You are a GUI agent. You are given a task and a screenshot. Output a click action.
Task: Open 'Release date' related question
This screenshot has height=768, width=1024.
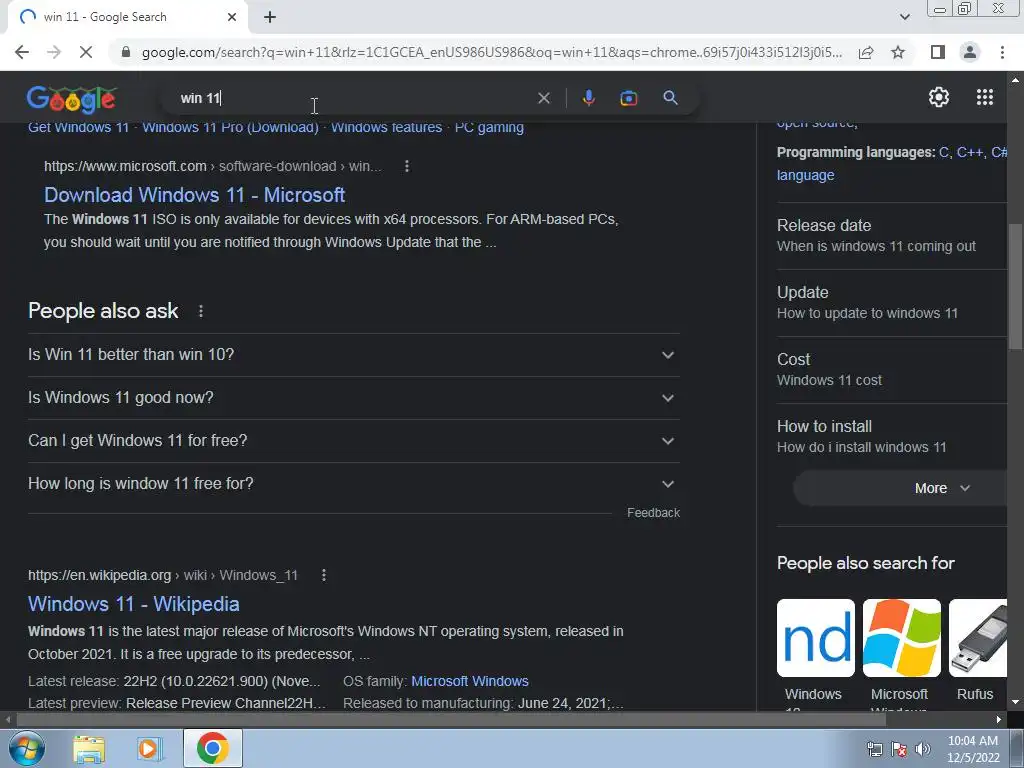pos(891,235)
